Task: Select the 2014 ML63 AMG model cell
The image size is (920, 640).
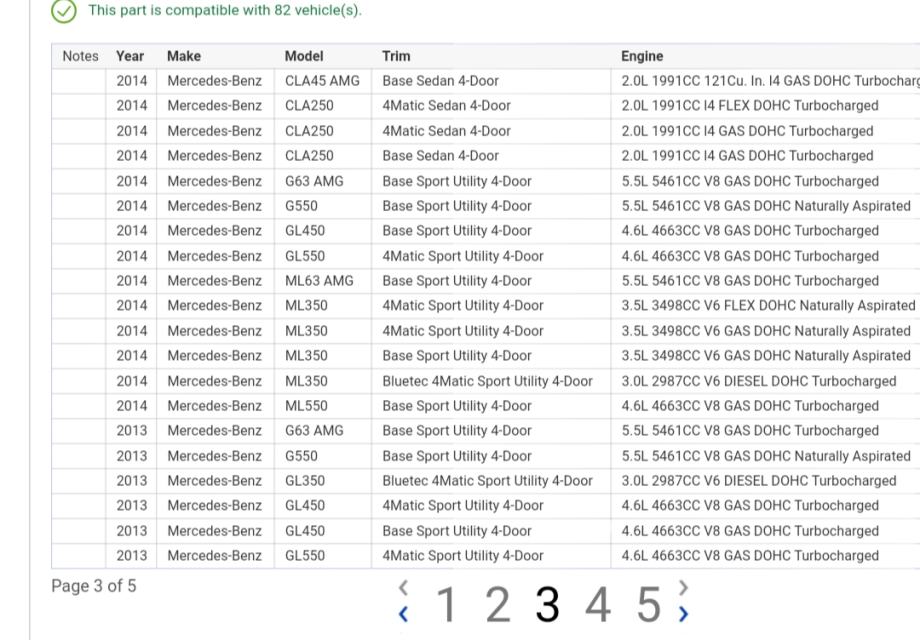Action: pos(319,281)
